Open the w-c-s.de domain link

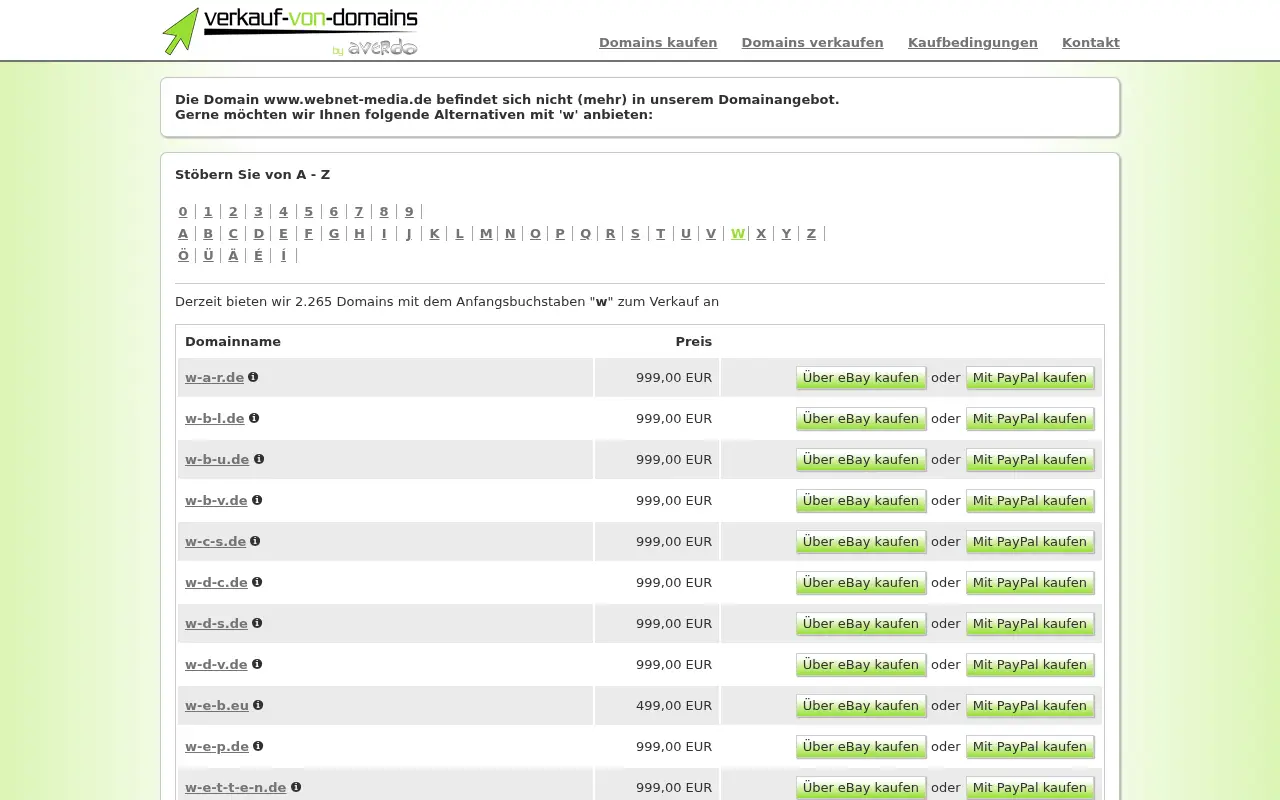click(215, 541)
